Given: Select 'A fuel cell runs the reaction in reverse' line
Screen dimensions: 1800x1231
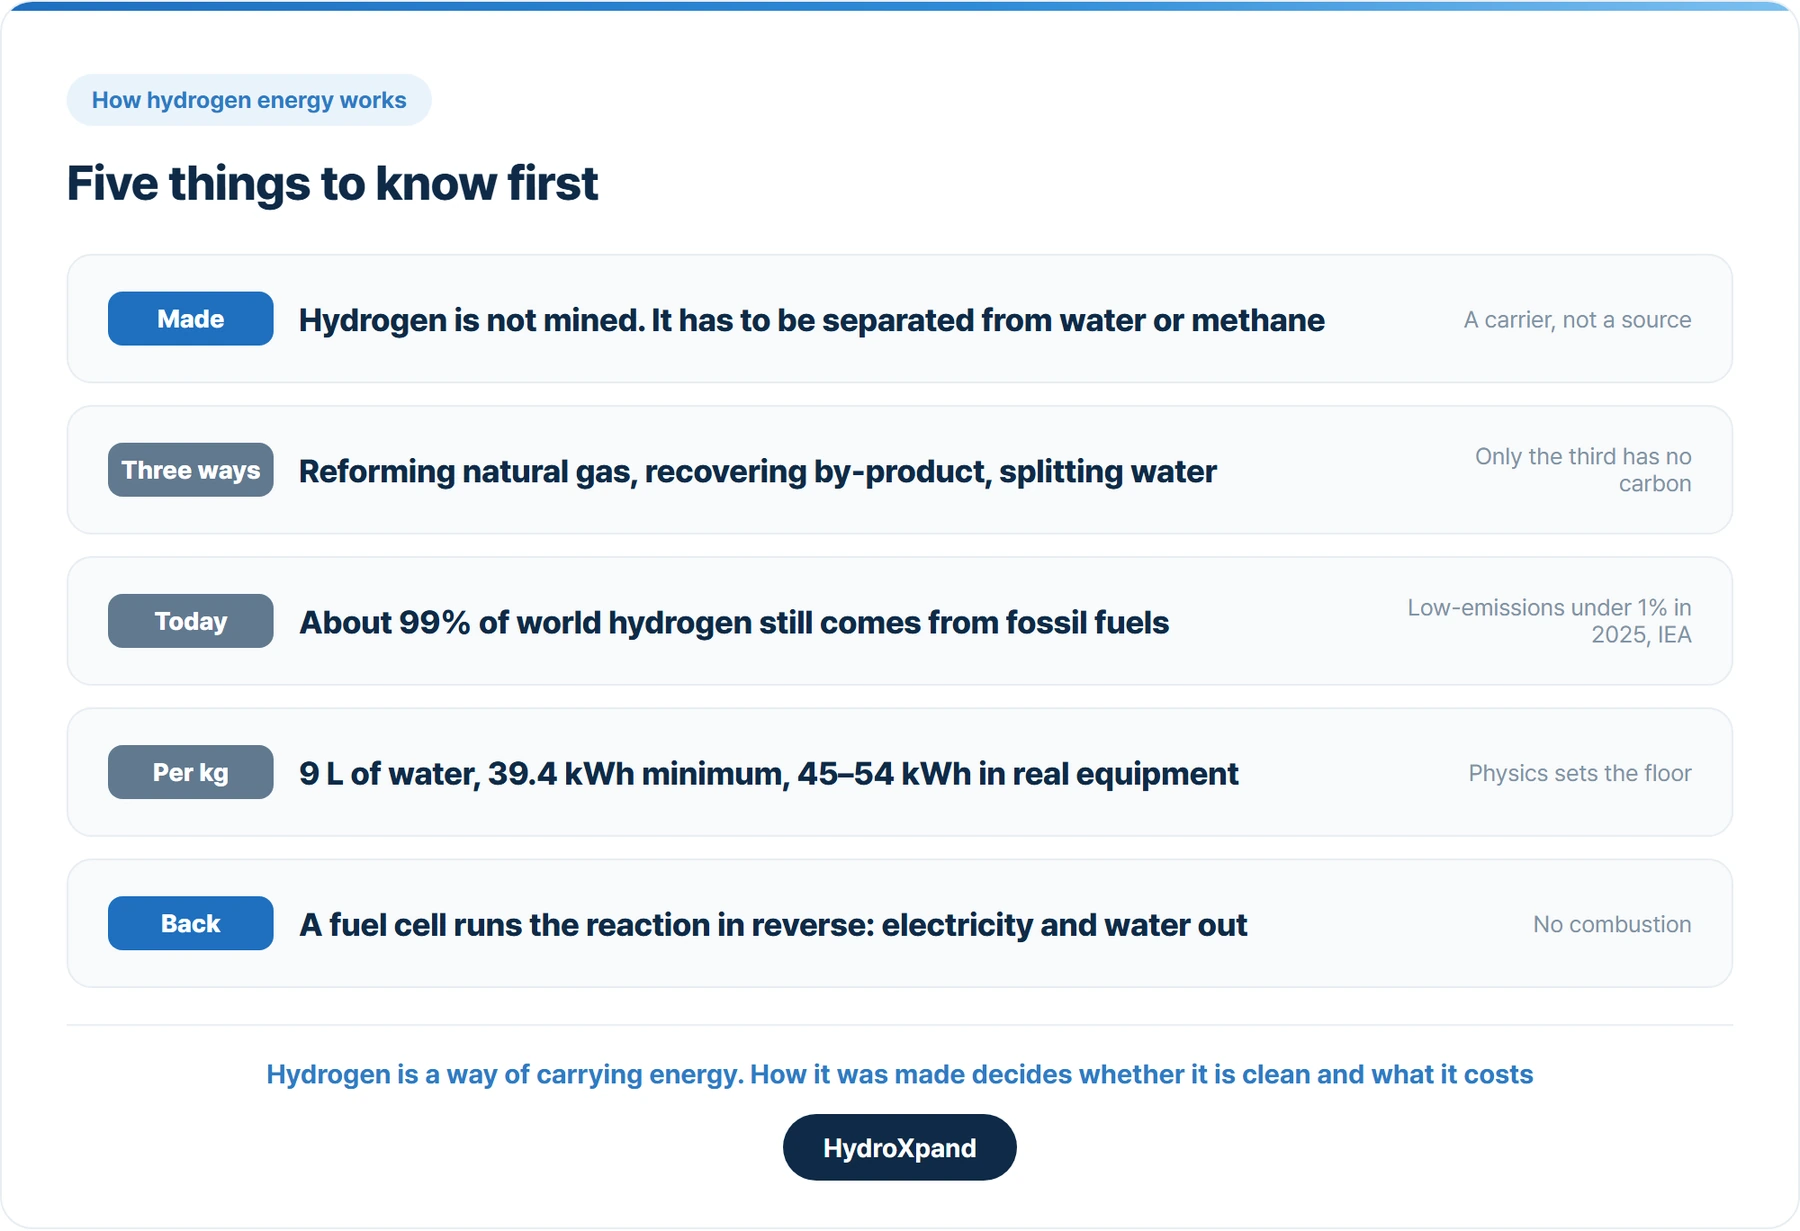Looking at the screenshot, I should pyautogui.click(x=773, y=925).
